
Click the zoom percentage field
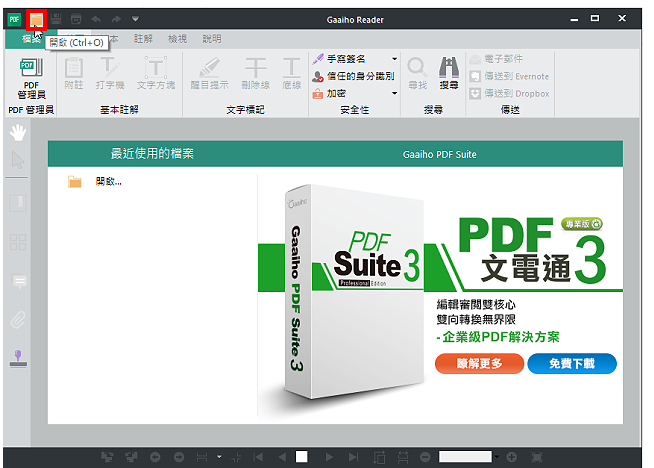465,457
